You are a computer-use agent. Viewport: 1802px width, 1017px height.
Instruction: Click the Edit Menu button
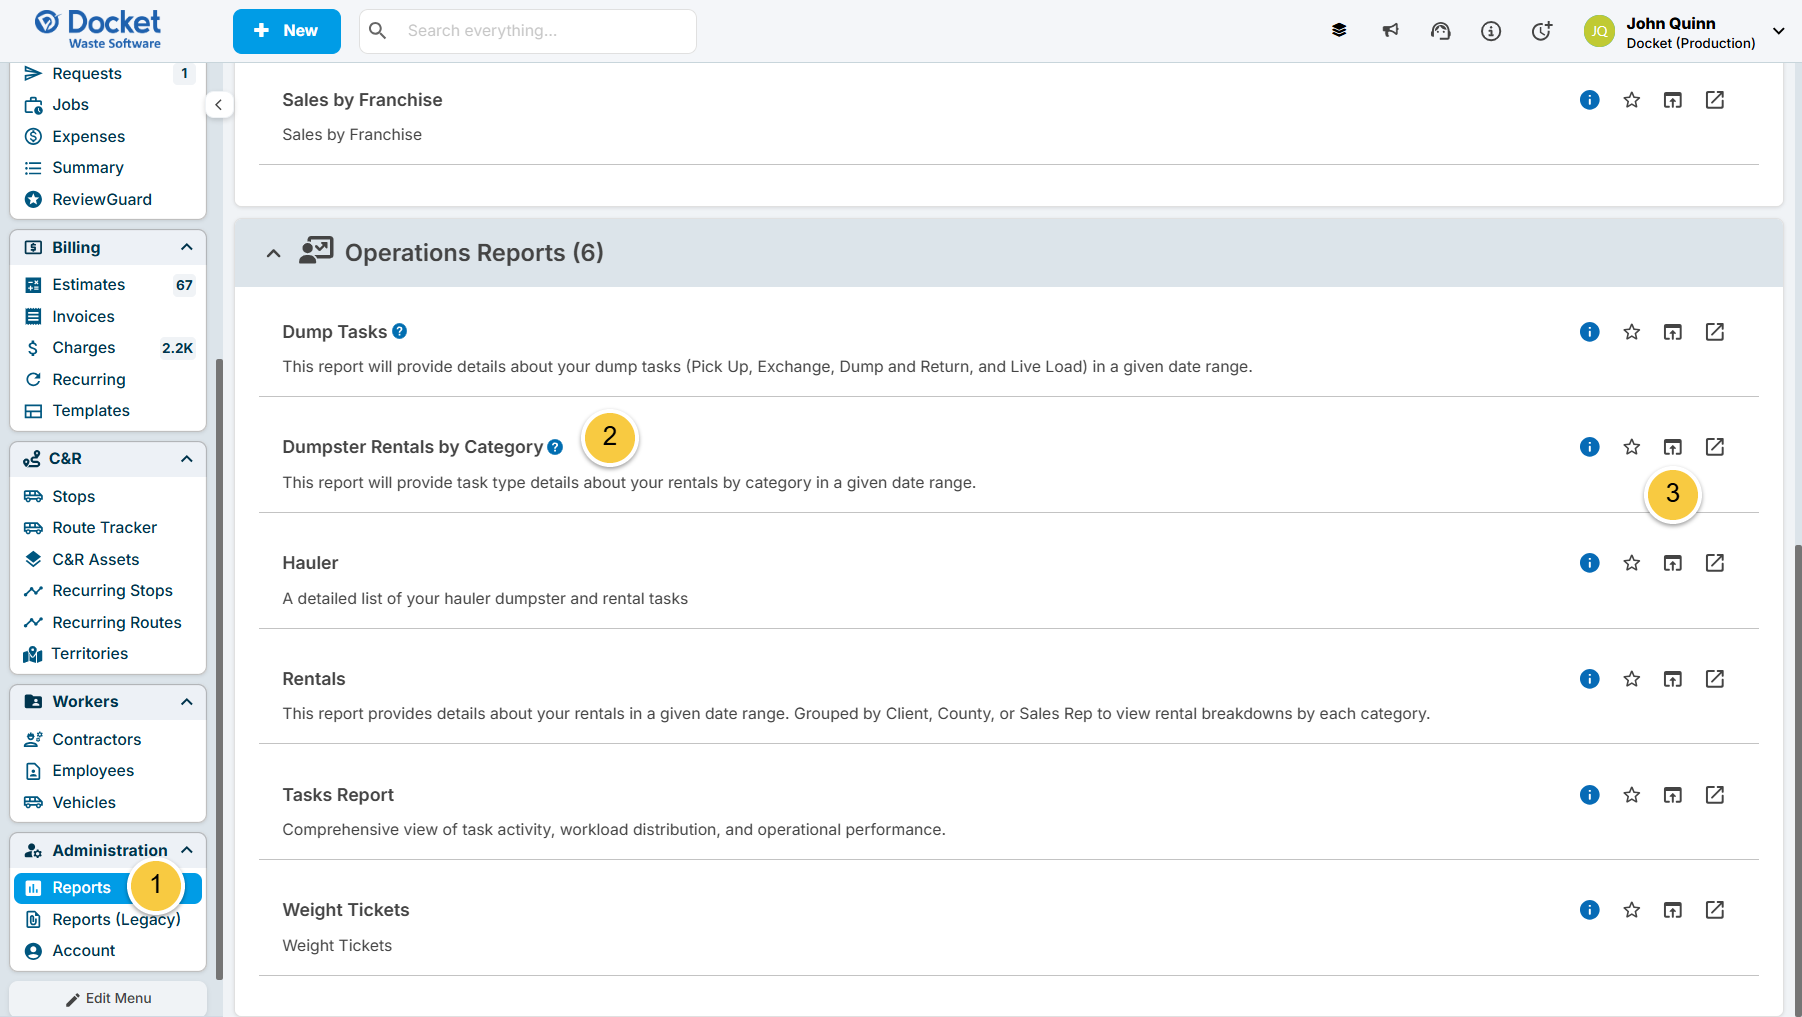108,998
